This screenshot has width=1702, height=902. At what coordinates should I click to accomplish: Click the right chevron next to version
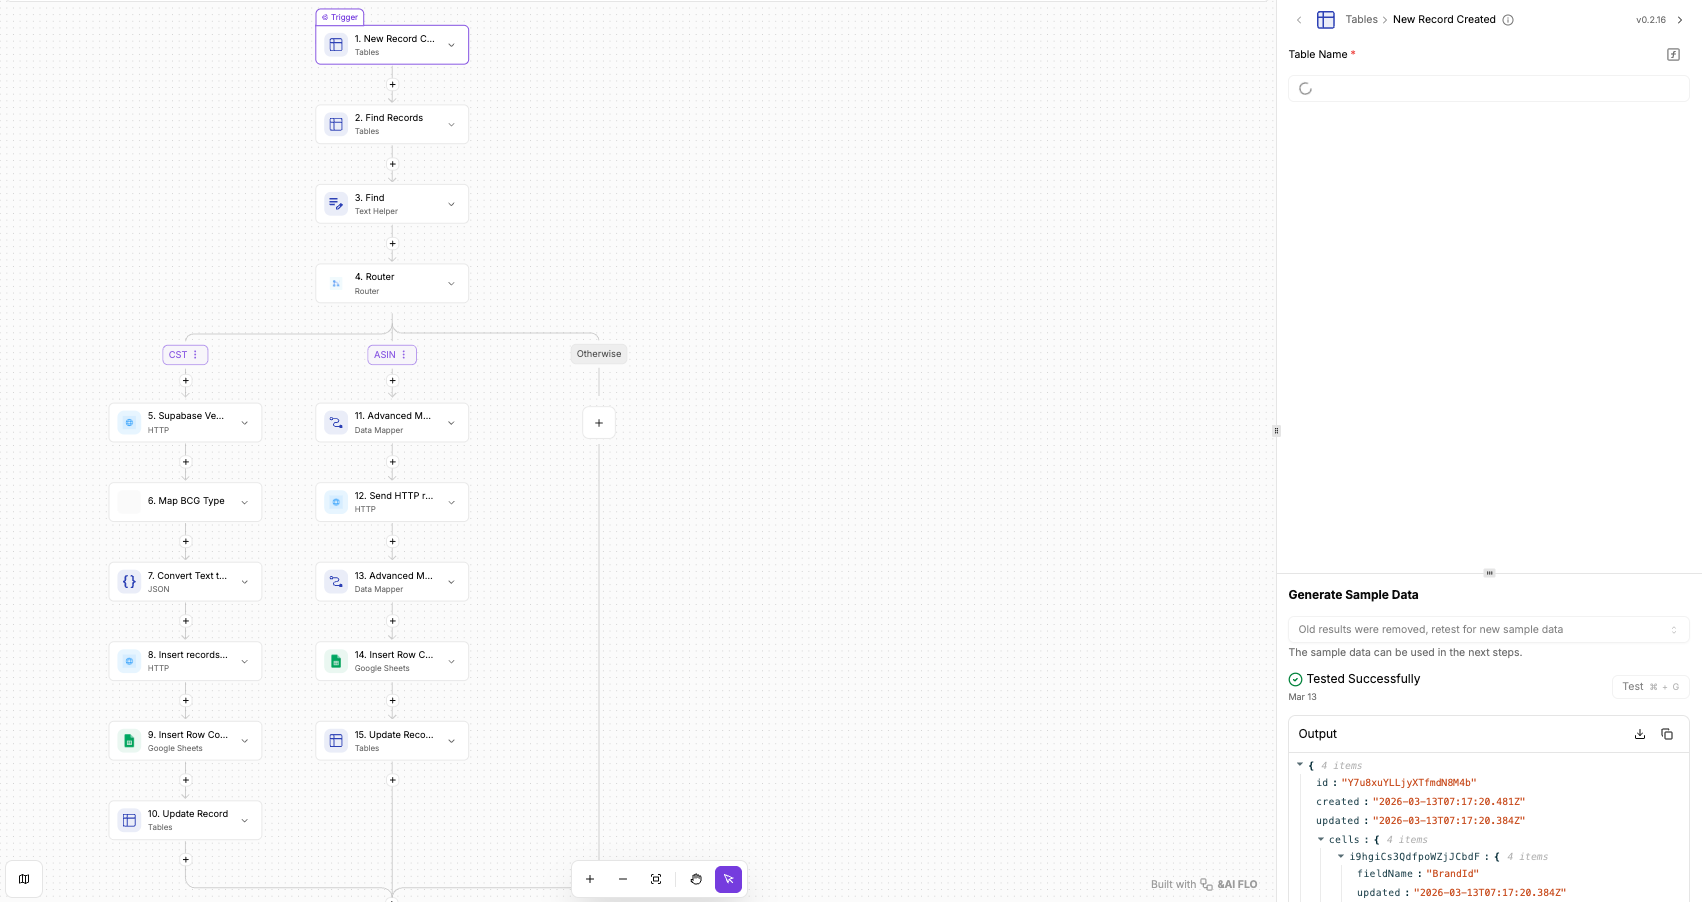(x=1680, y=20)
